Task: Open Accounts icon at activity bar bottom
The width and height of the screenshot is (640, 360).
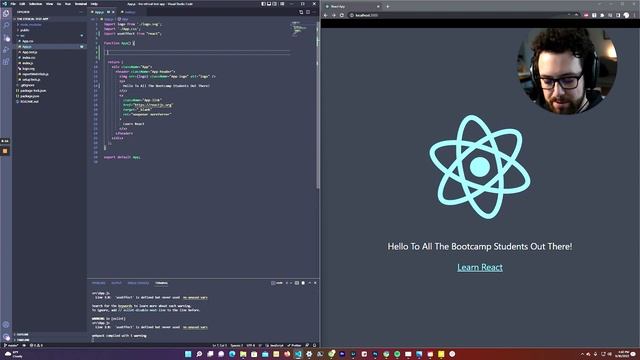Action: click(6, 325)
